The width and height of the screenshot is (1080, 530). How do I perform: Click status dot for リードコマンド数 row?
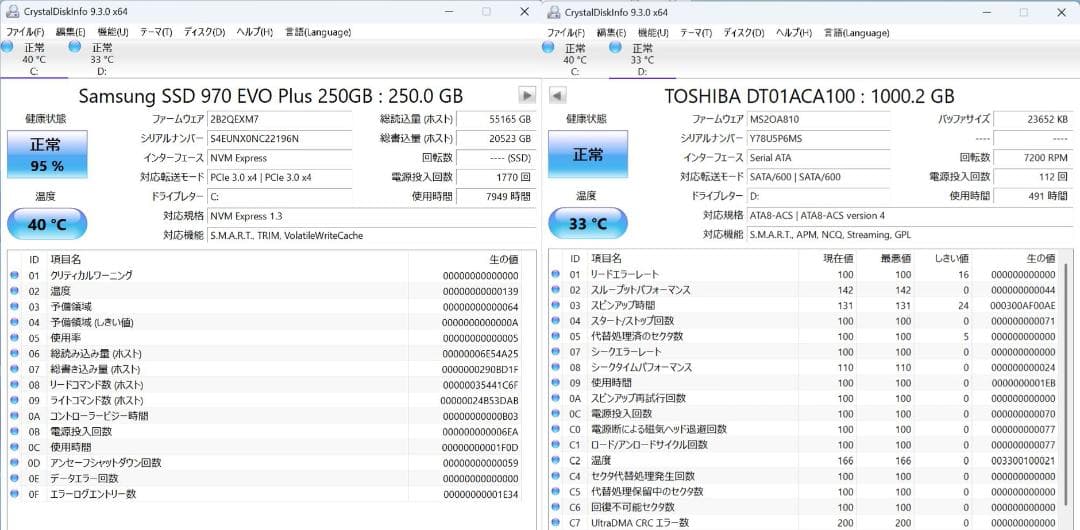coord(14,385)
